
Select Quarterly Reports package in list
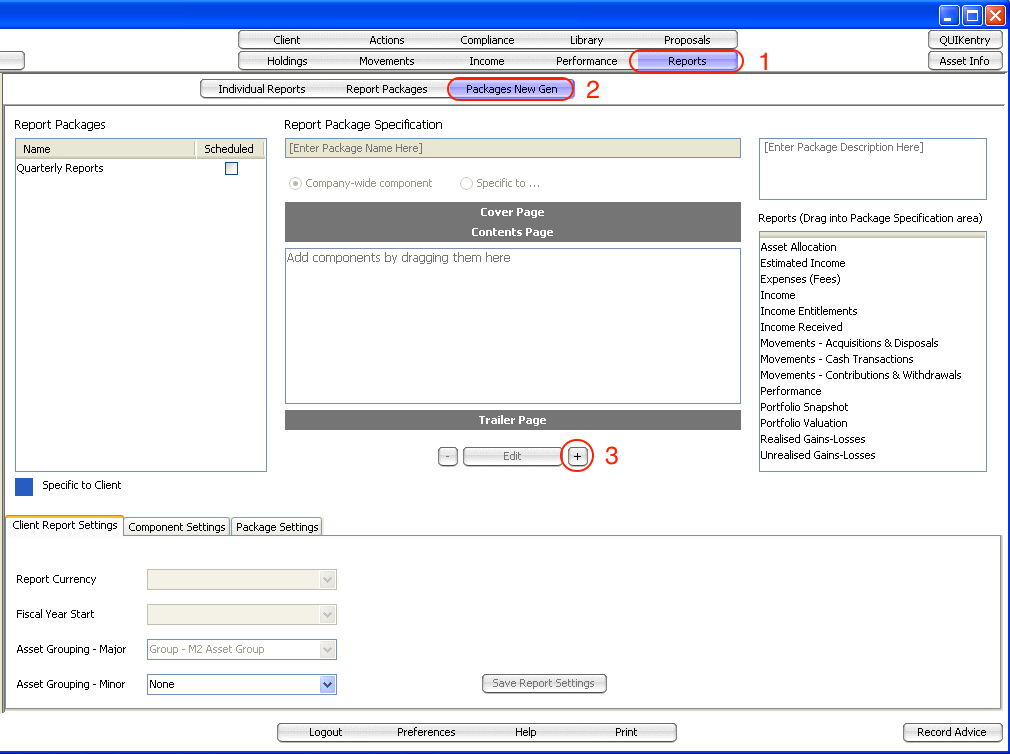click(x=60, y=169)
